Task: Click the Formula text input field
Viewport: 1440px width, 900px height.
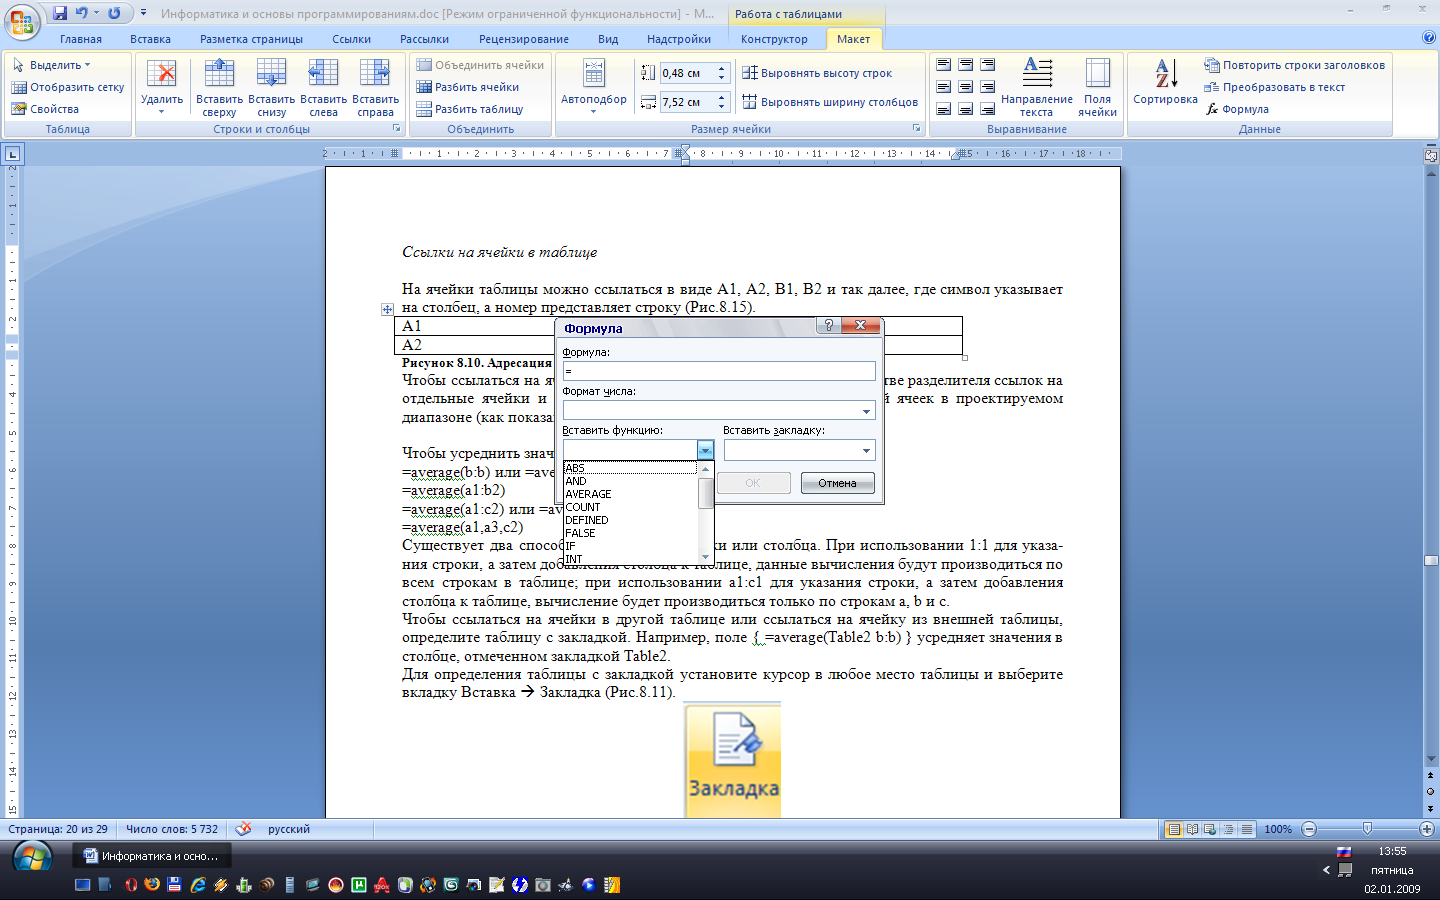Action: tap(719, 371)
